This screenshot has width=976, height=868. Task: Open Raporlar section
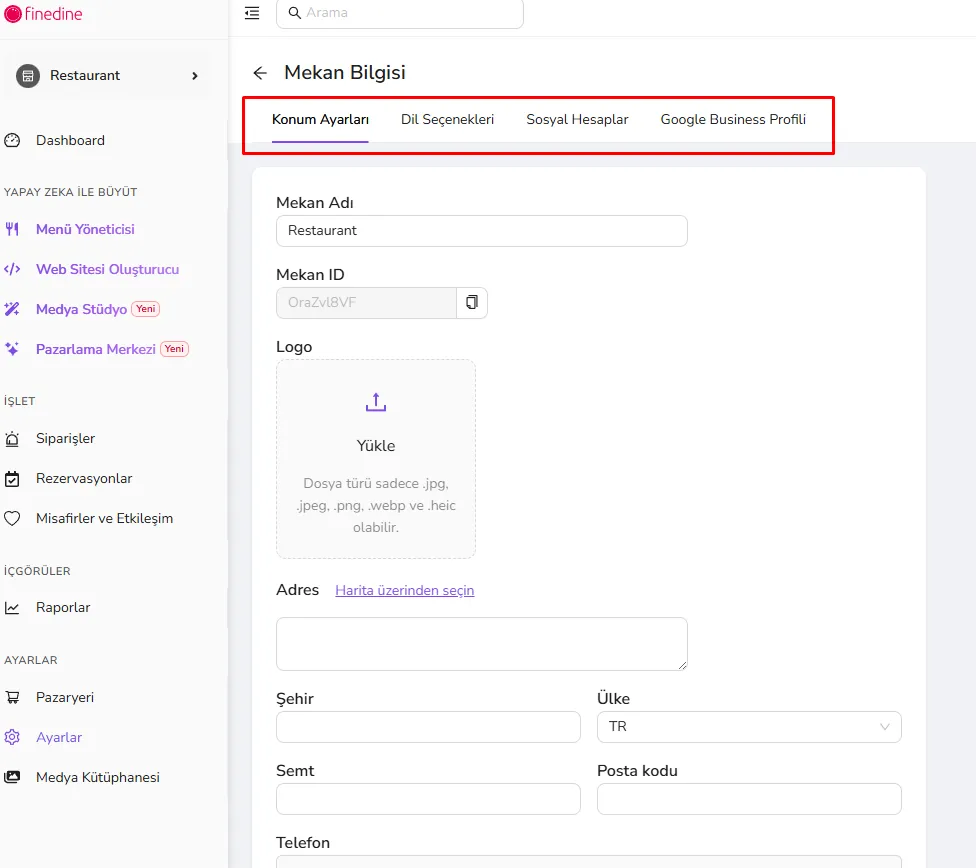63,607
